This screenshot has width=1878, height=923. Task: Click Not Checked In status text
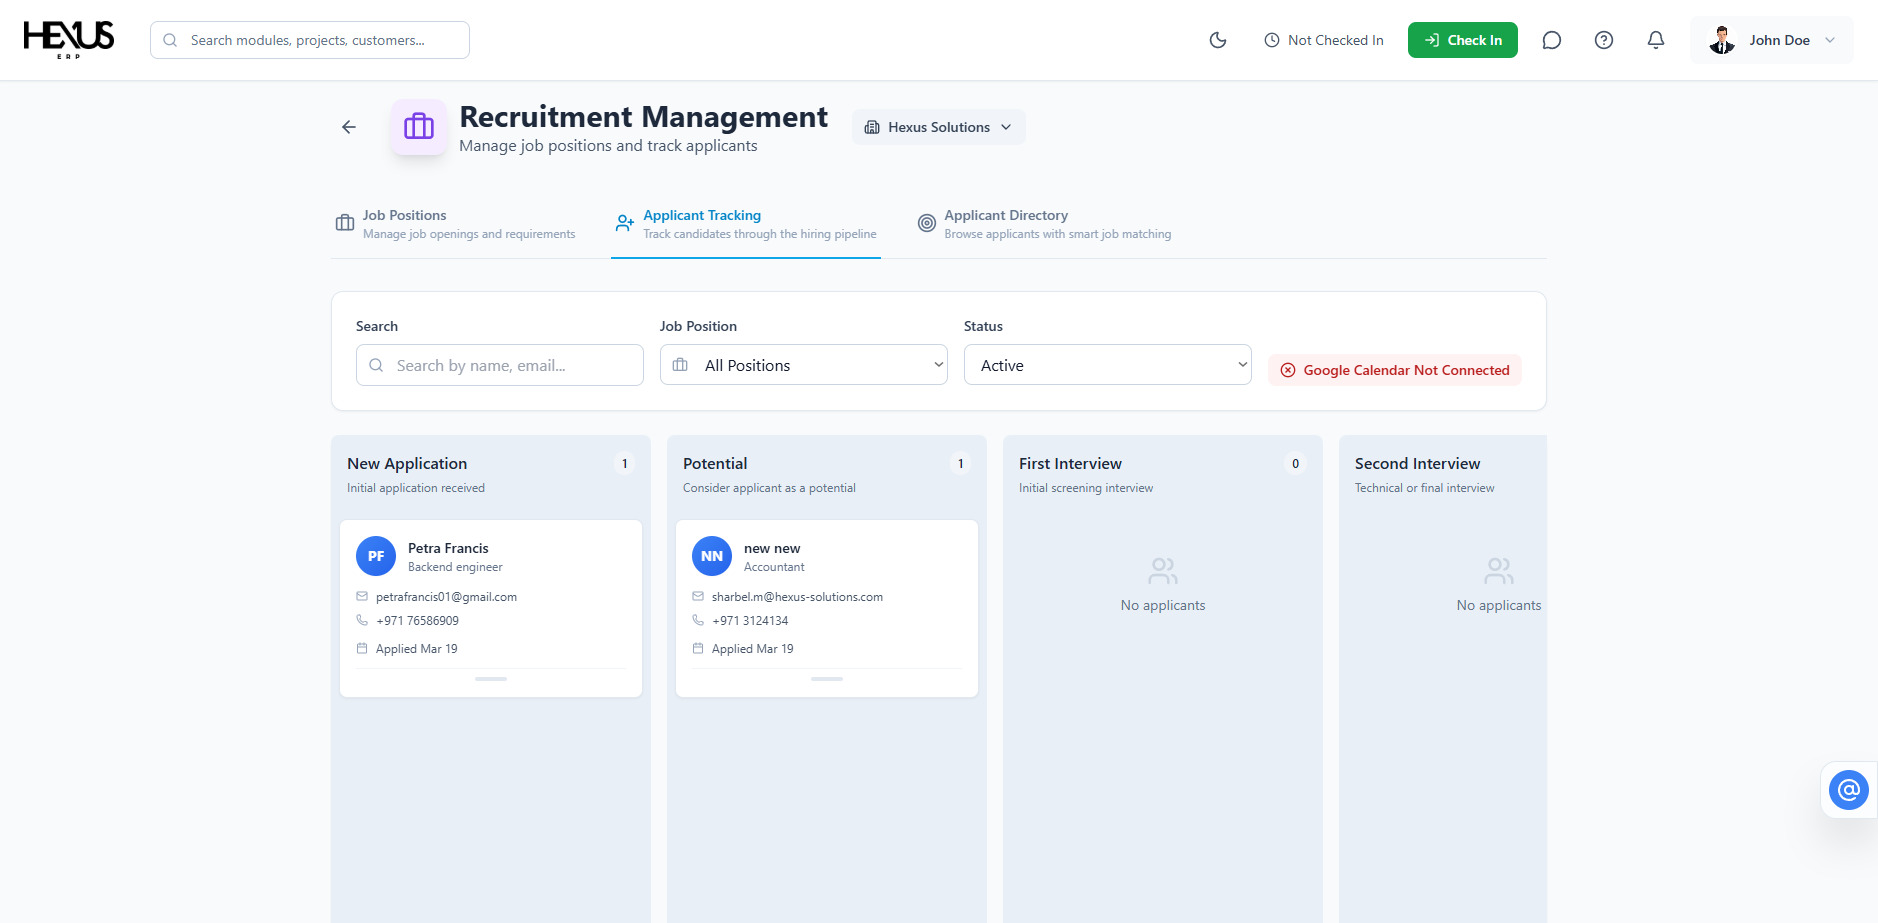[x=1336, y=40]
